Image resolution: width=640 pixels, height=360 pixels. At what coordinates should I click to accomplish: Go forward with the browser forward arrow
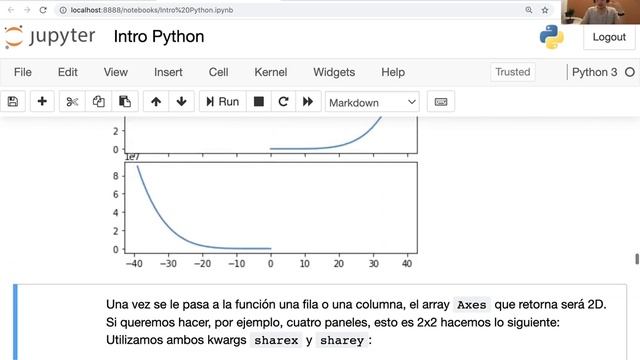click(27, 10)
